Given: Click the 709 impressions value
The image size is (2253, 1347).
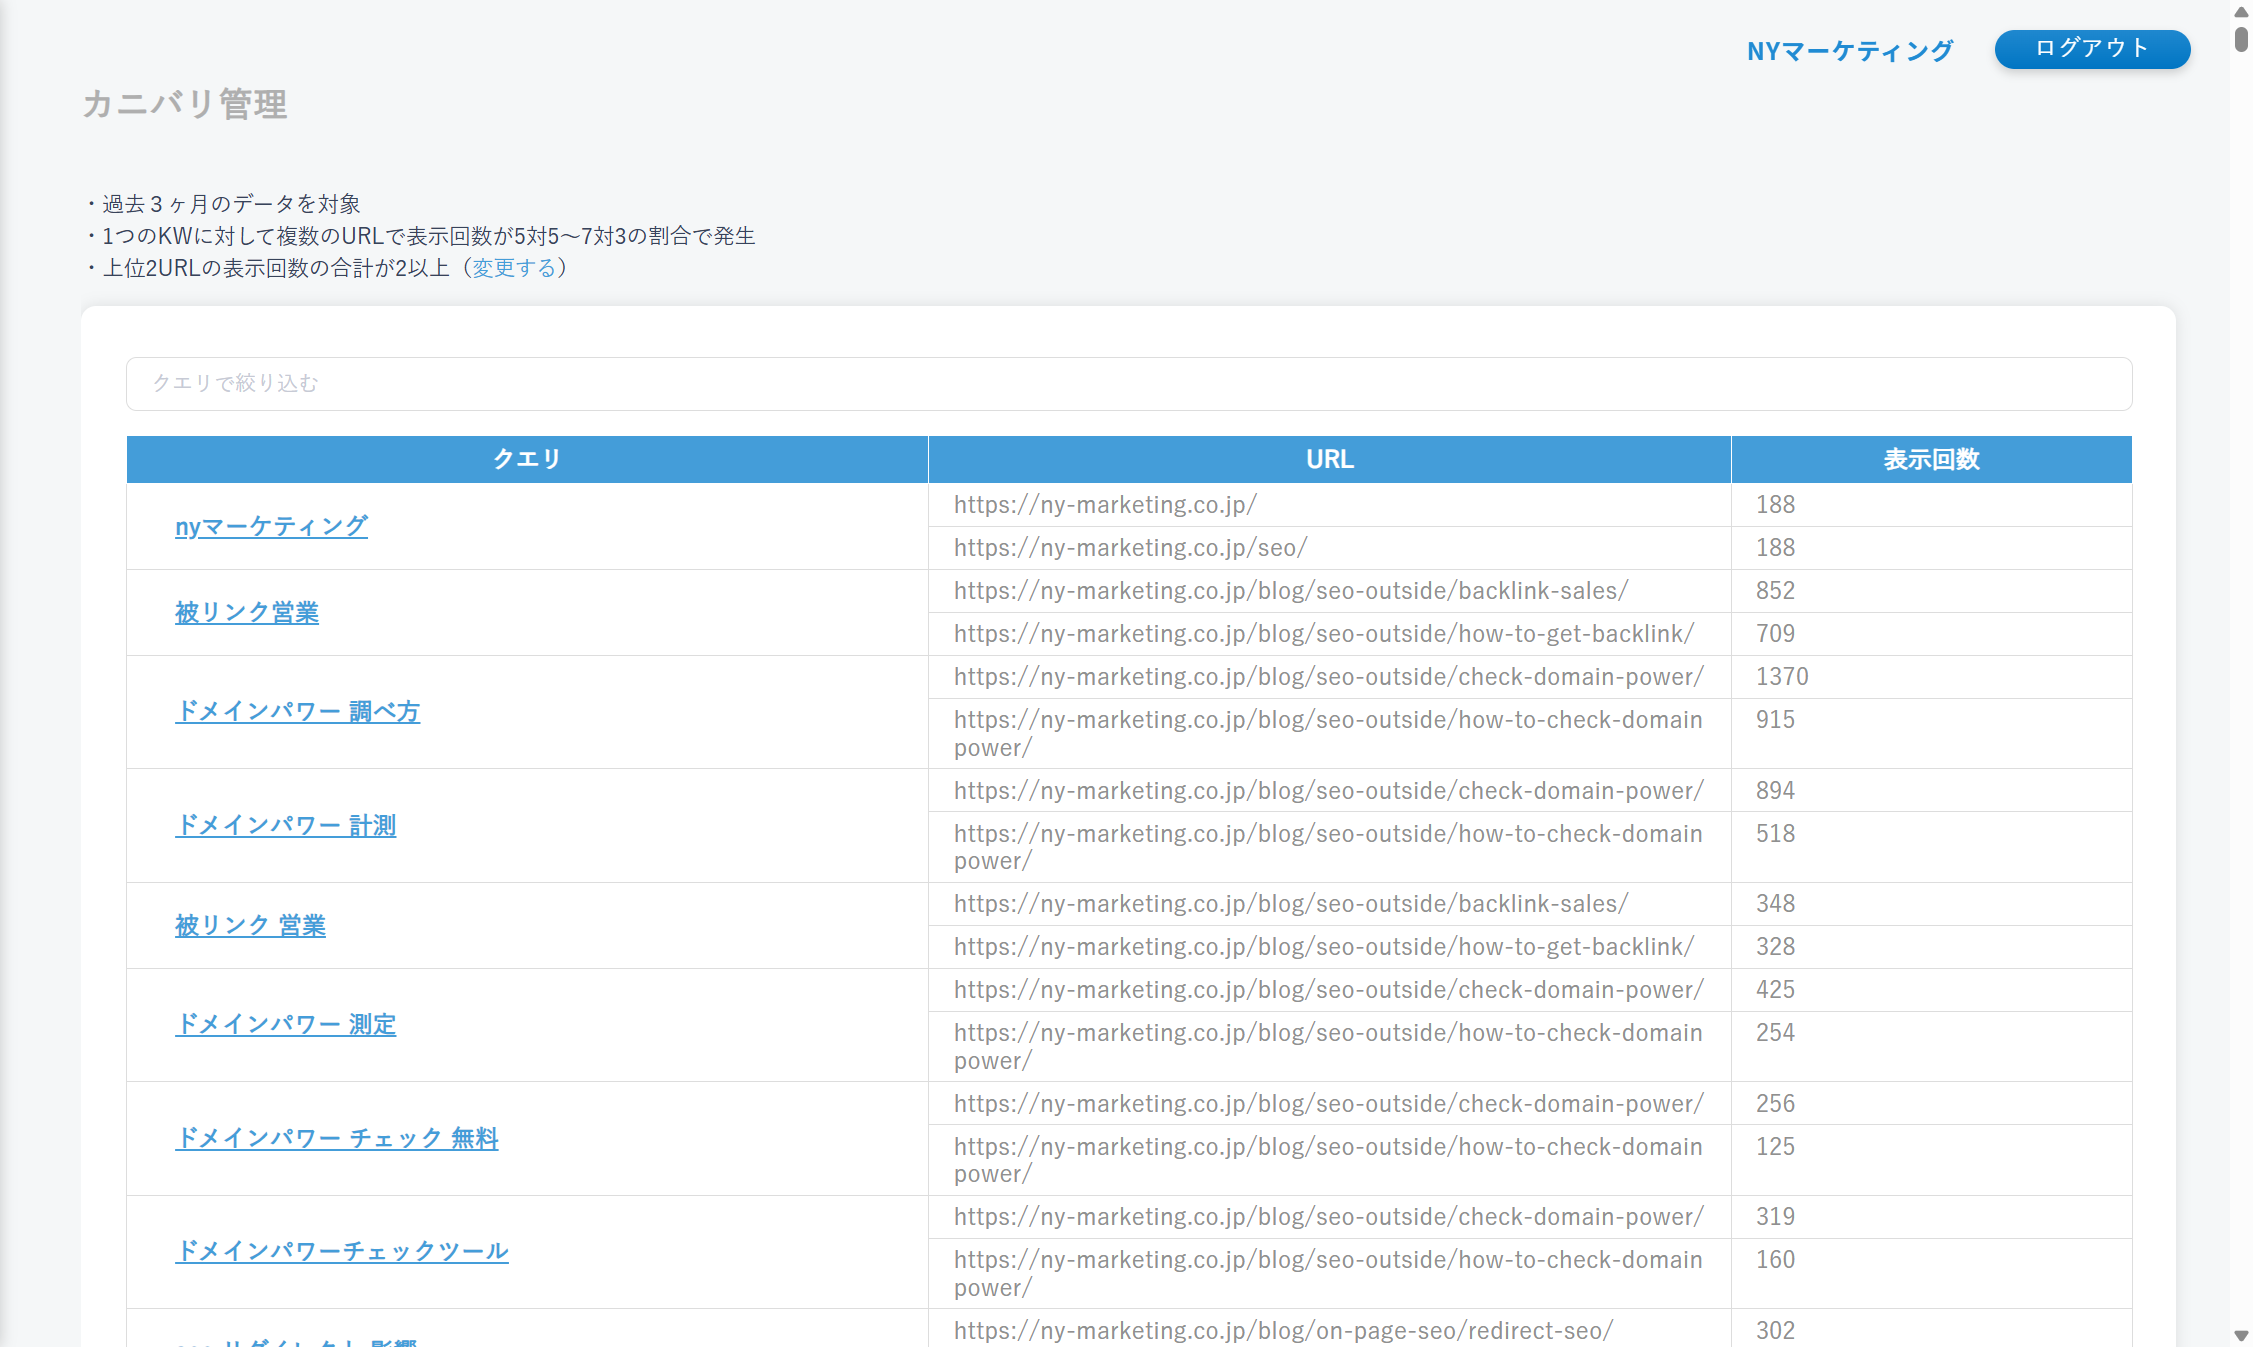Looking at the screenshot, I should point(1775,634).
